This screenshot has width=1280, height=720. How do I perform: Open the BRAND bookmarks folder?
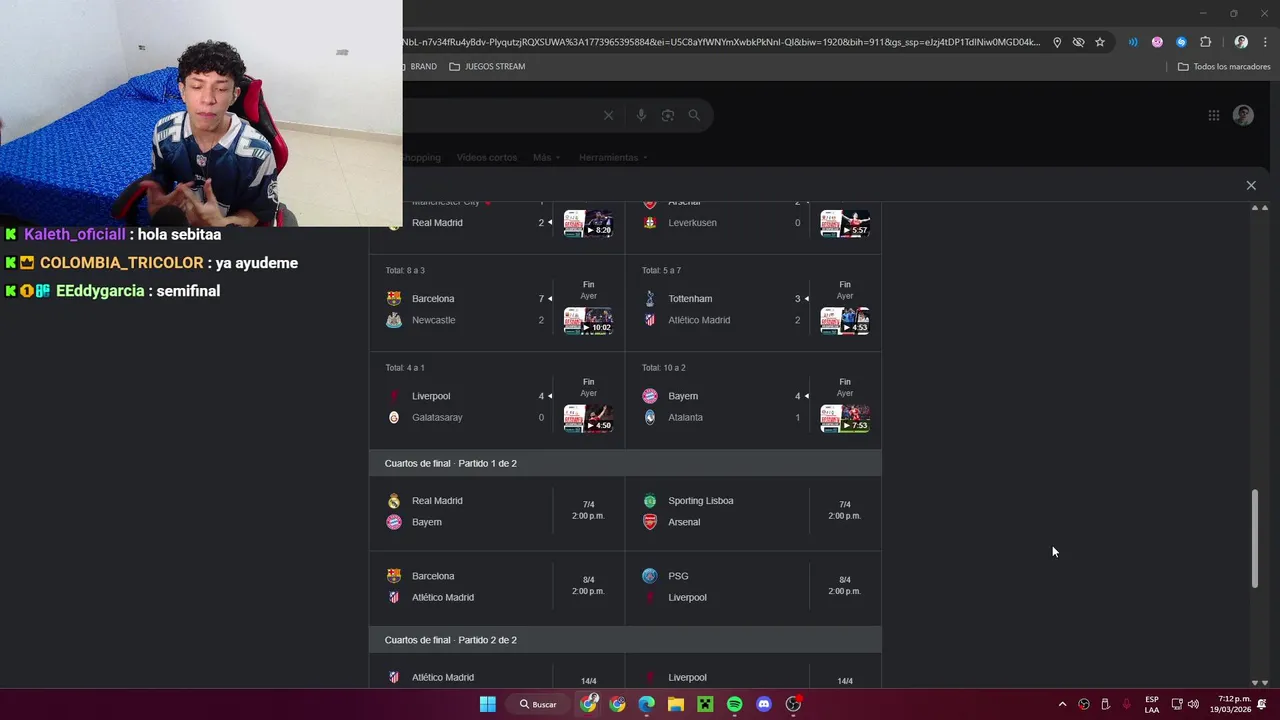click(x=419, y=66)
